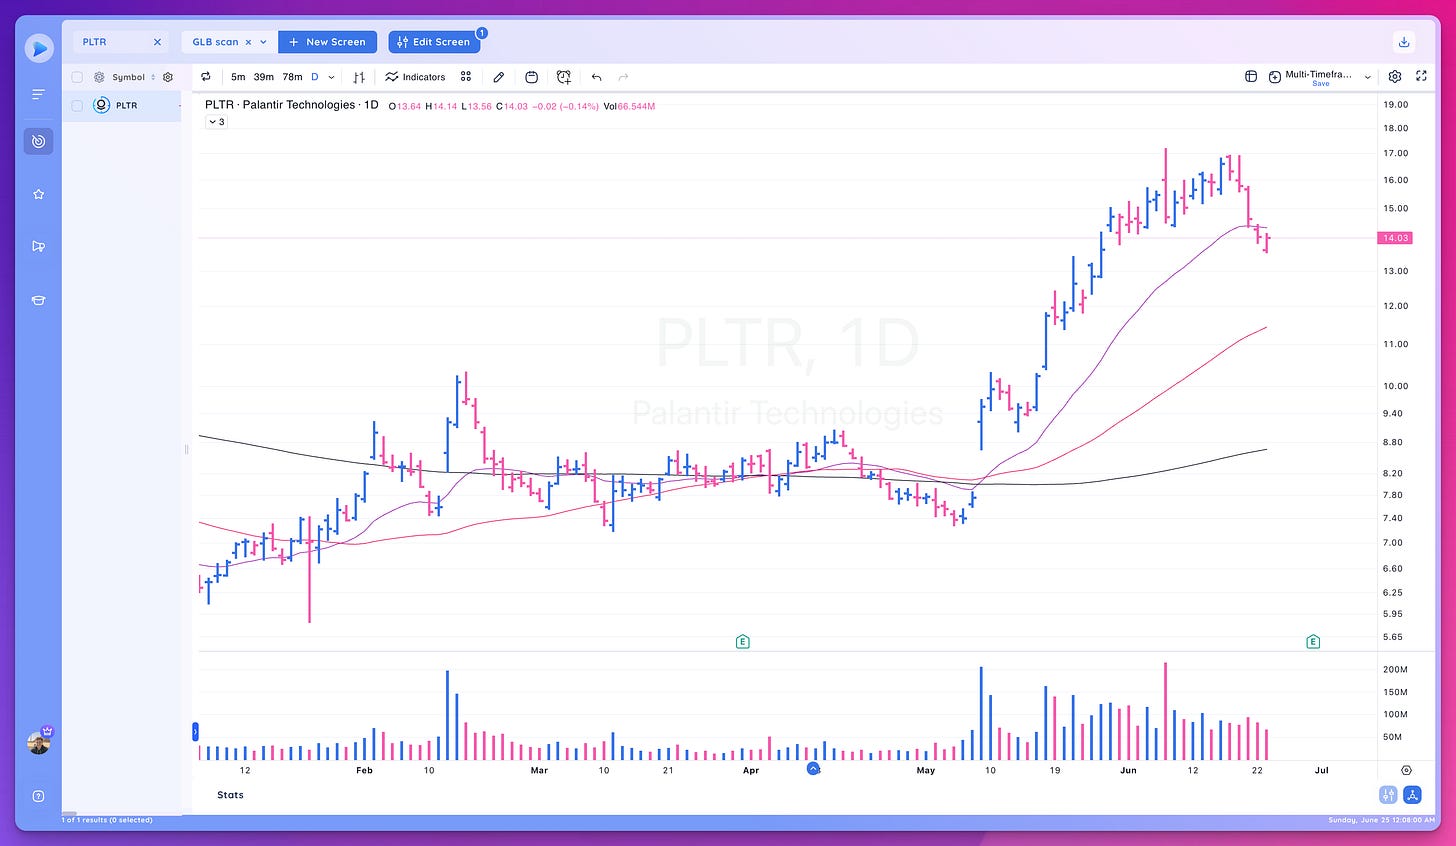Image resolution: width=1456 pixels, height=846 pixels.
Task: Expand the Multi-Timeframe layout dropdown arrow
Action: [x=1368, y=77]
